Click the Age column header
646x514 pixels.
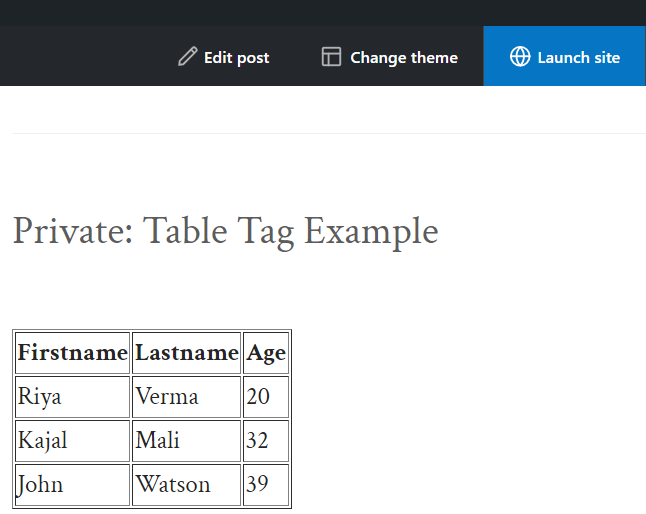[266, 352]
